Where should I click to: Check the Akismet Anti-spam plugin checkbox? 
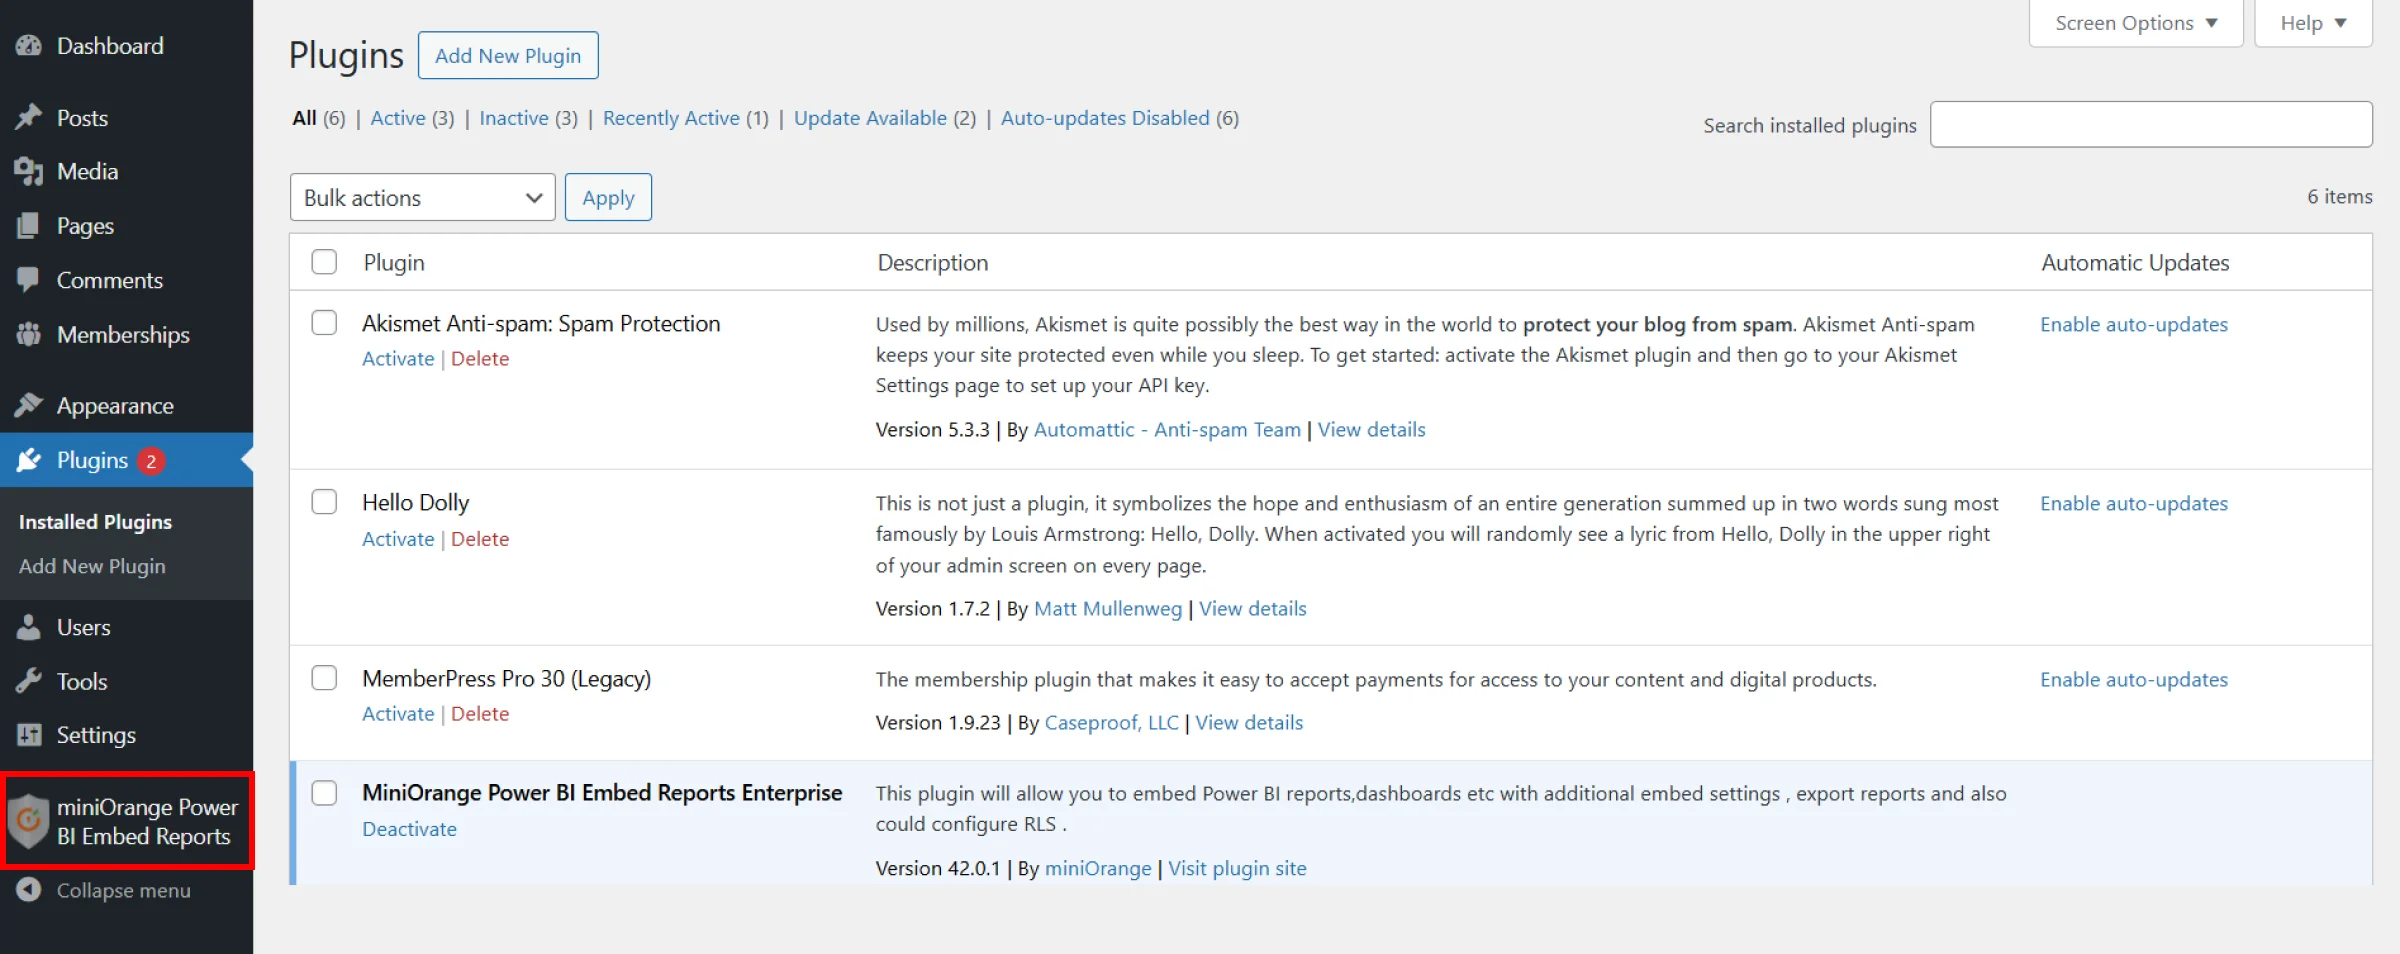tap(324, 323)
